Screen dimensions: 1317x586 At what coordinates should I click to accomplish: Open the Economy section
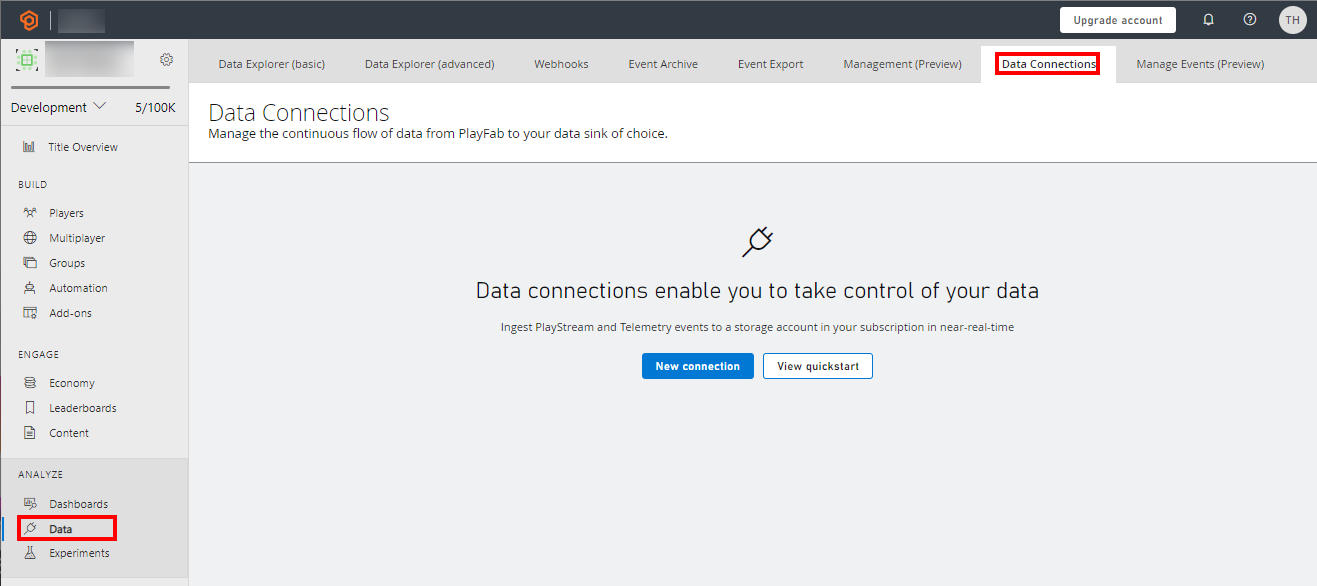pos(72,383)
